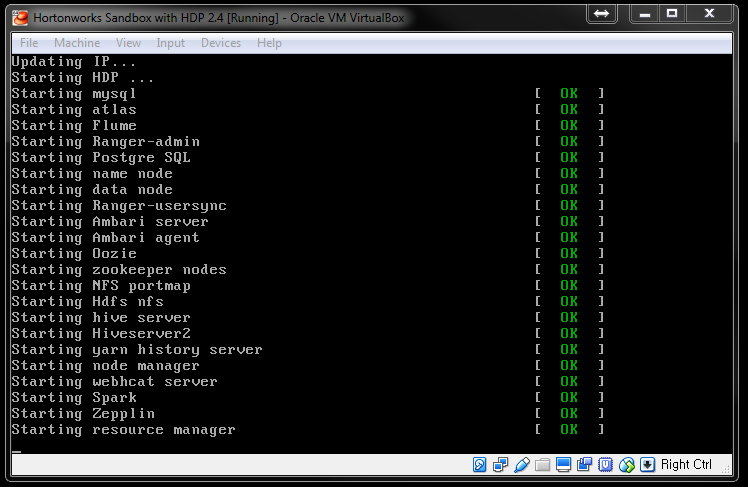748x487 pixels.
Task: Click the 'Starting Postgre SQL' line
Action: pyautogui.click(x=101, y=158)
